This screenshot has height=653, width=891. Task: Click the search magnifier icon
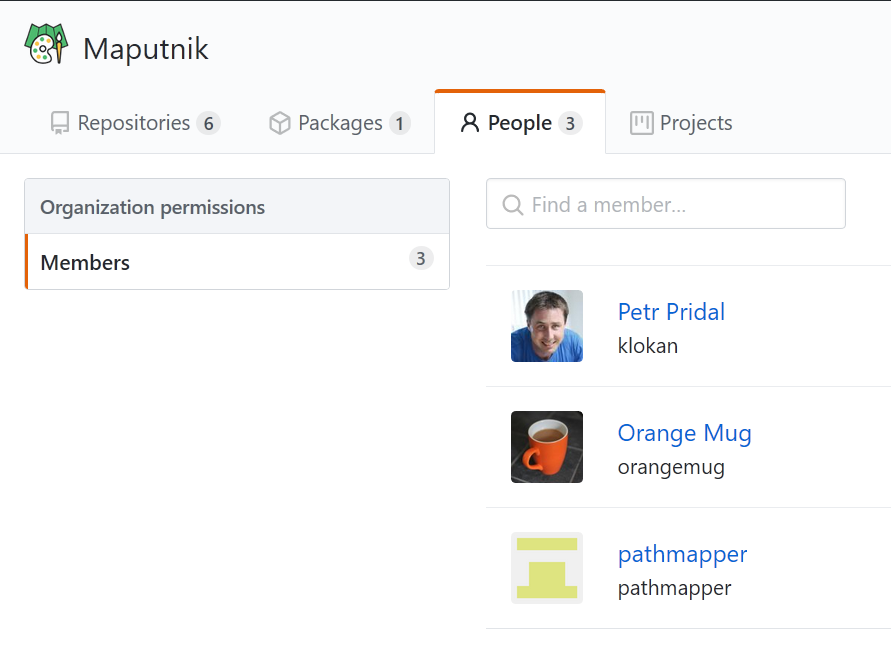click(x=513, y=205)
